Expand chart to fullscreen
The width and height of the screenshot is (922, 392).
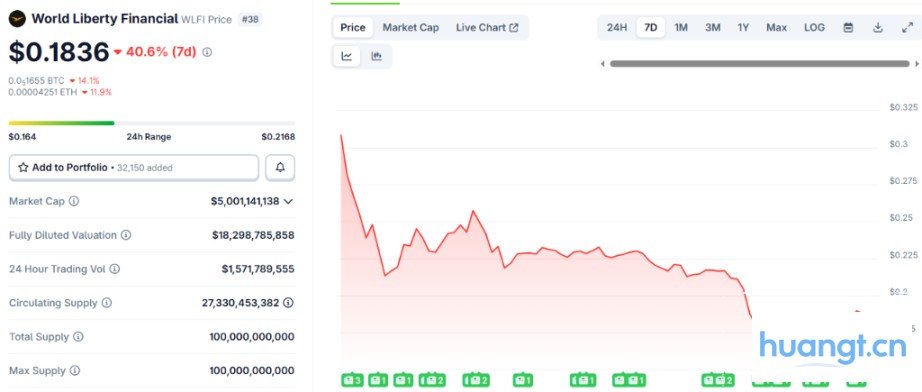tap(907, 28)
